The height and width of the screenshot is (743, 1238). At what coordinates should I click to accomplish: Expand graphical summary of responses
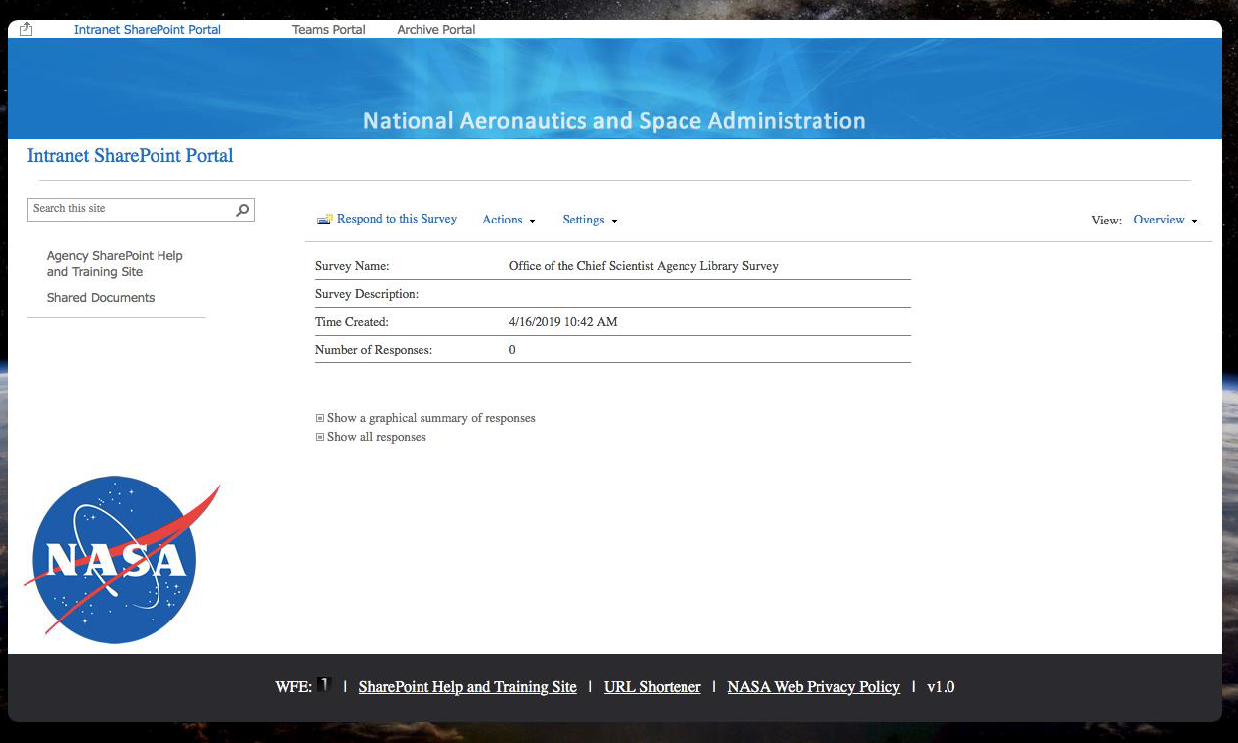320,419
